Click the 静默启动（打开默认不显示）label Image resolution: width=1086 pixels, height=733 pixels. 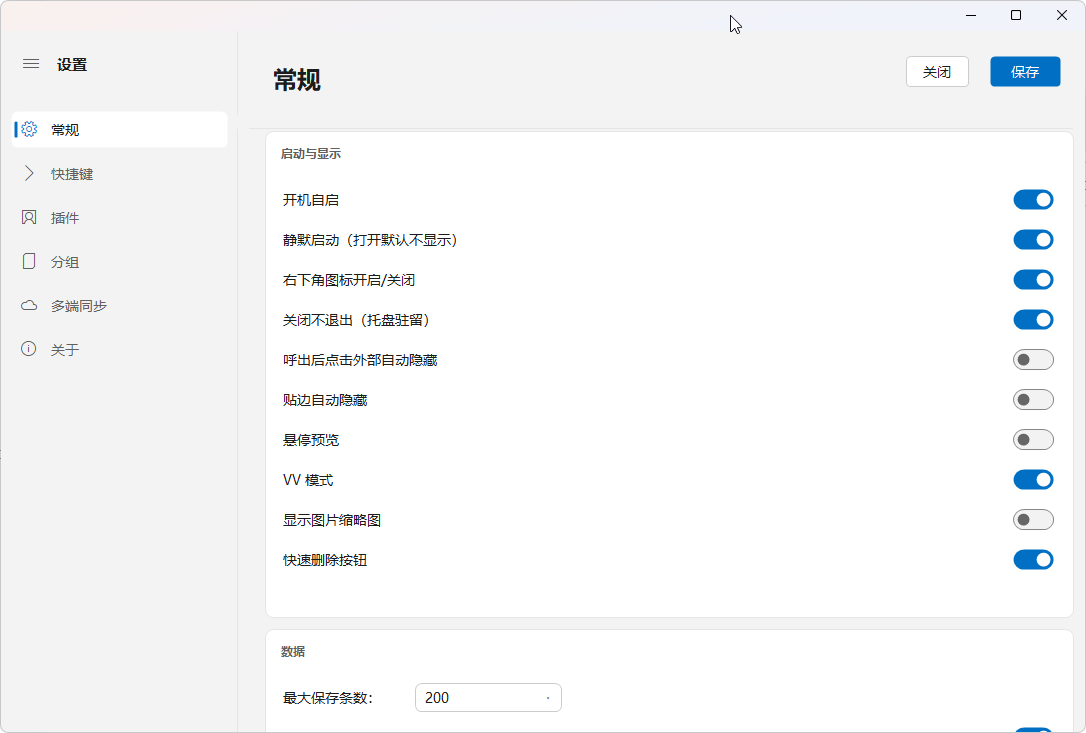coord(371,240)
